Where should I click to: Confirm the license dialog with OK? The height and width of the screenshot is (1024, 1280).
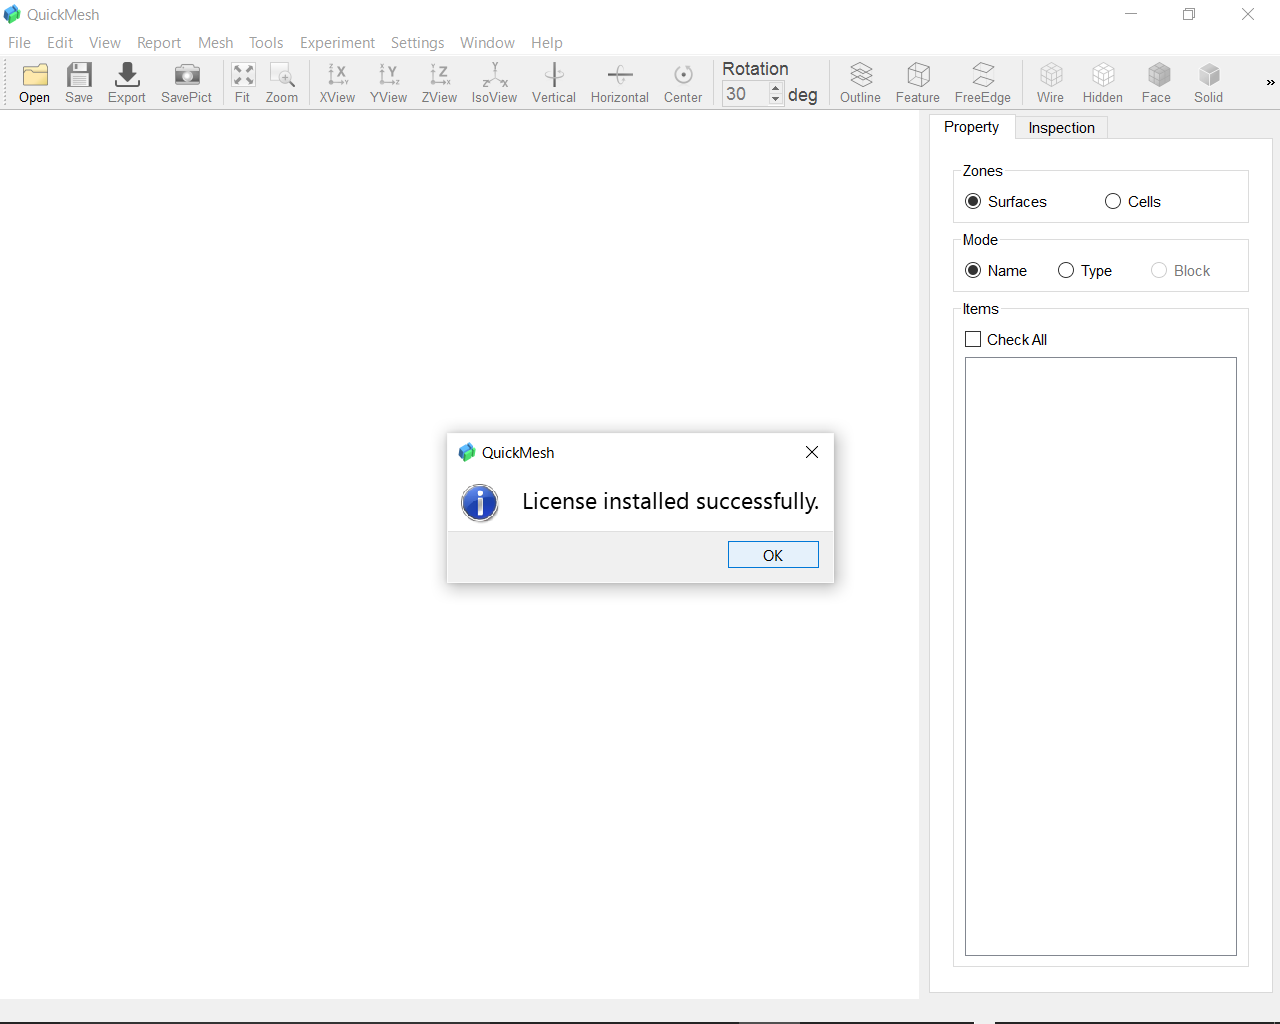coord(773,555)
